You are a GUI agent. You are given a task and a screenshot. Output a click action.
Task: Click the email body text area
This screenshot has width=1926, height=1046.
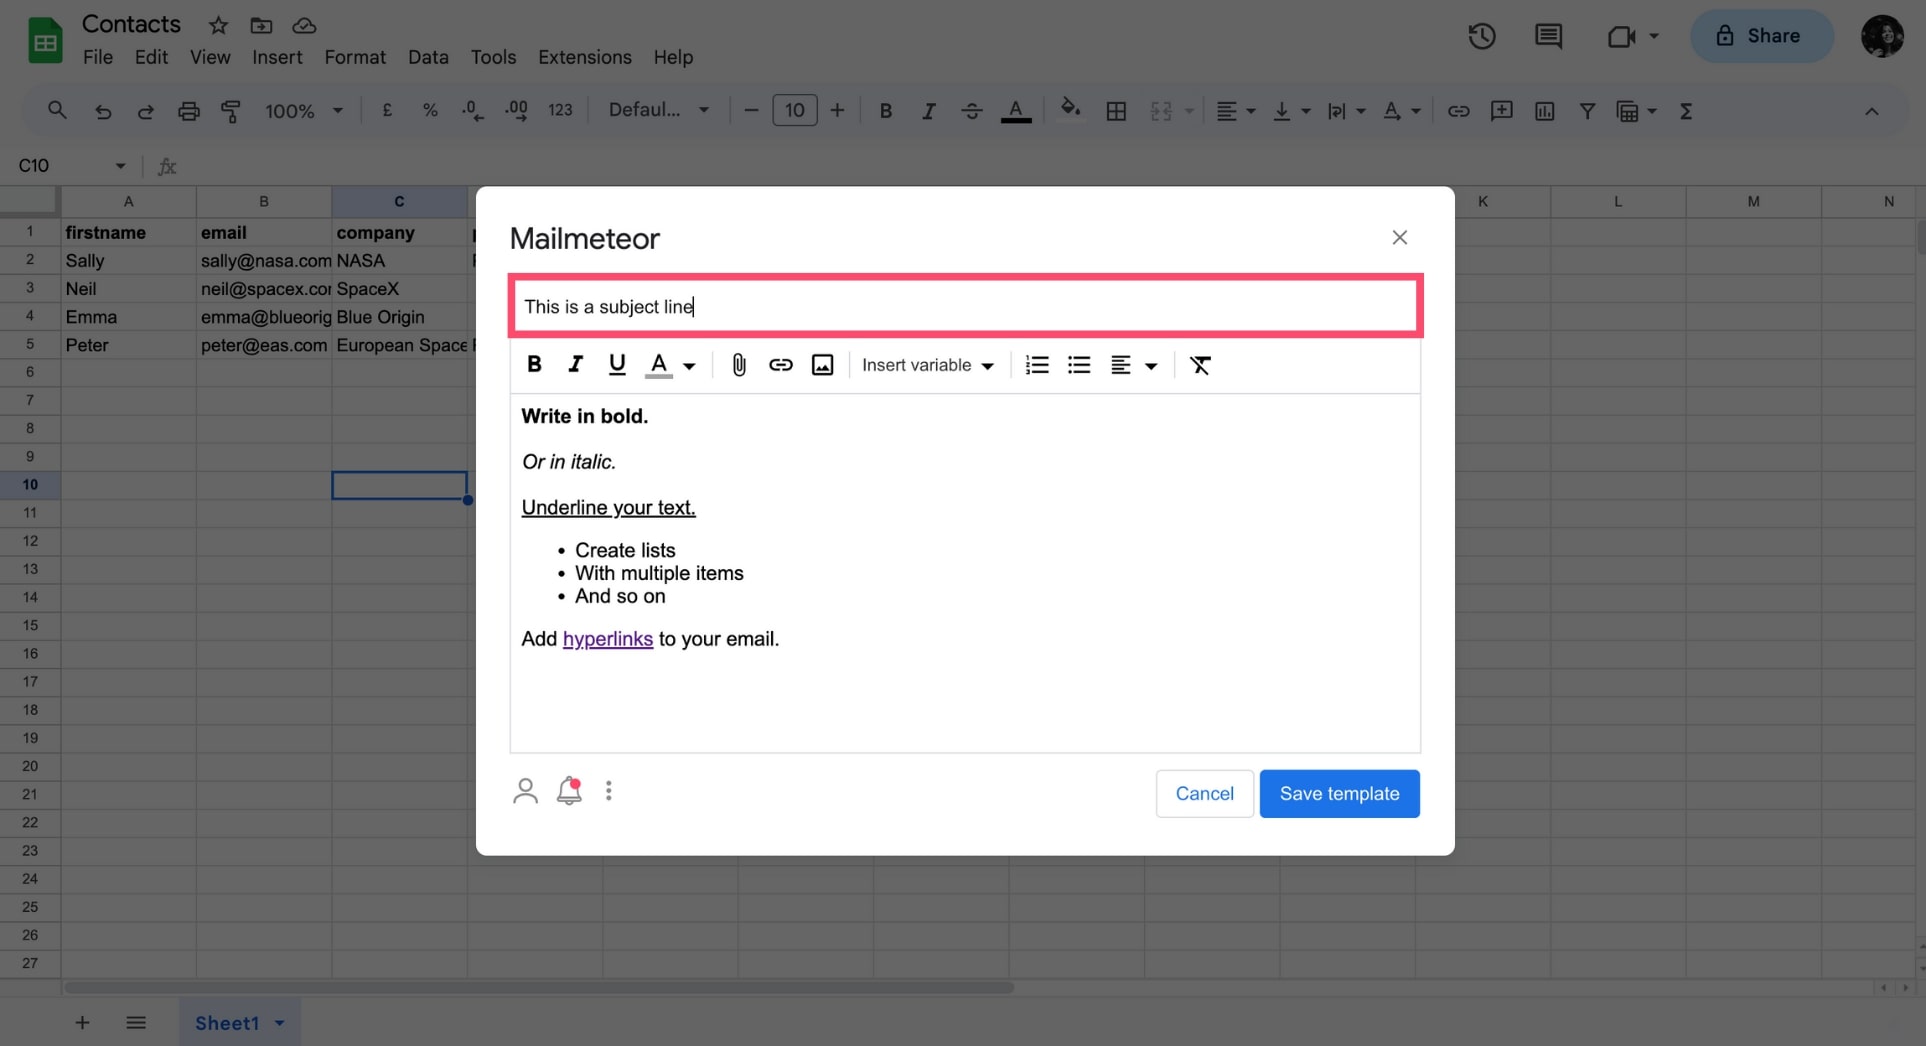pos(965,572)
